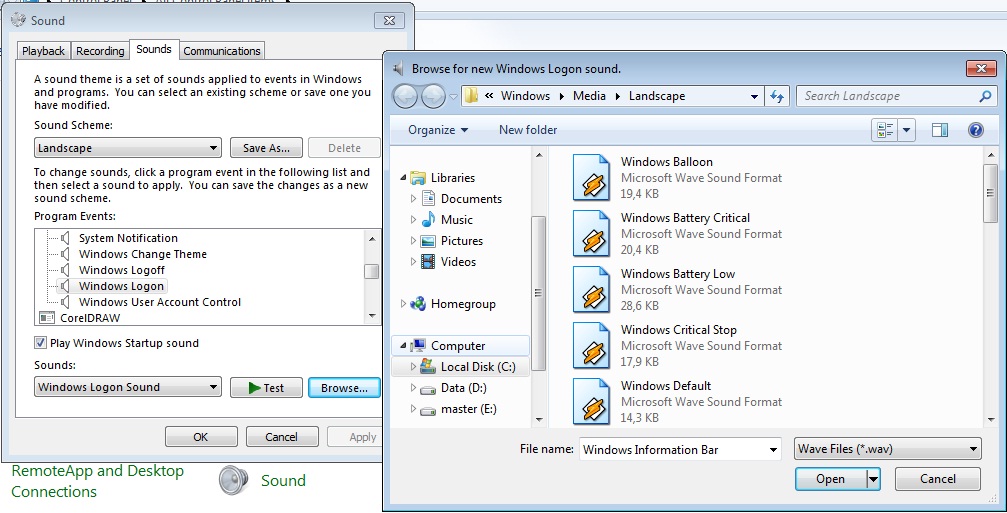Open help with the question mark icon

point(976,130)
